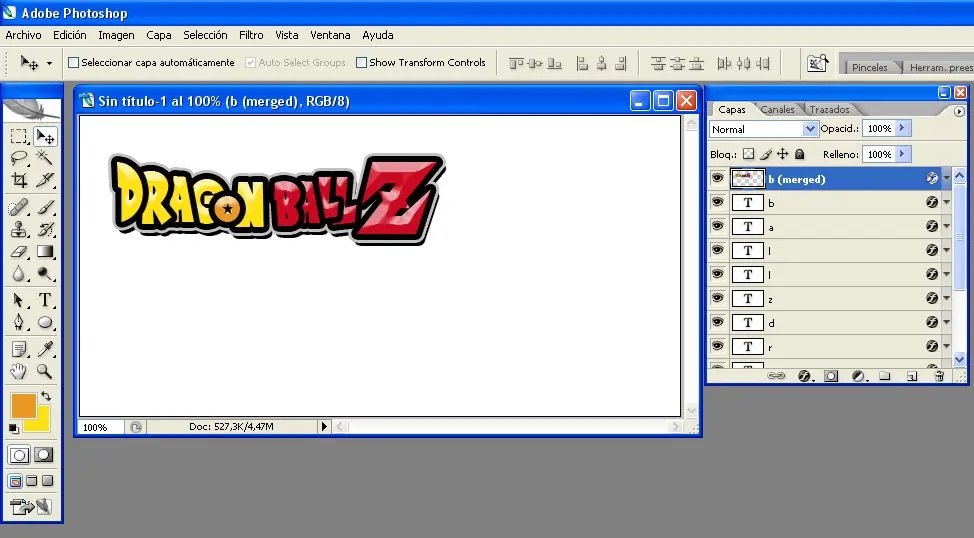Select the Pen tool
Viewport: 974px width, 538px height.
point(19,322)
